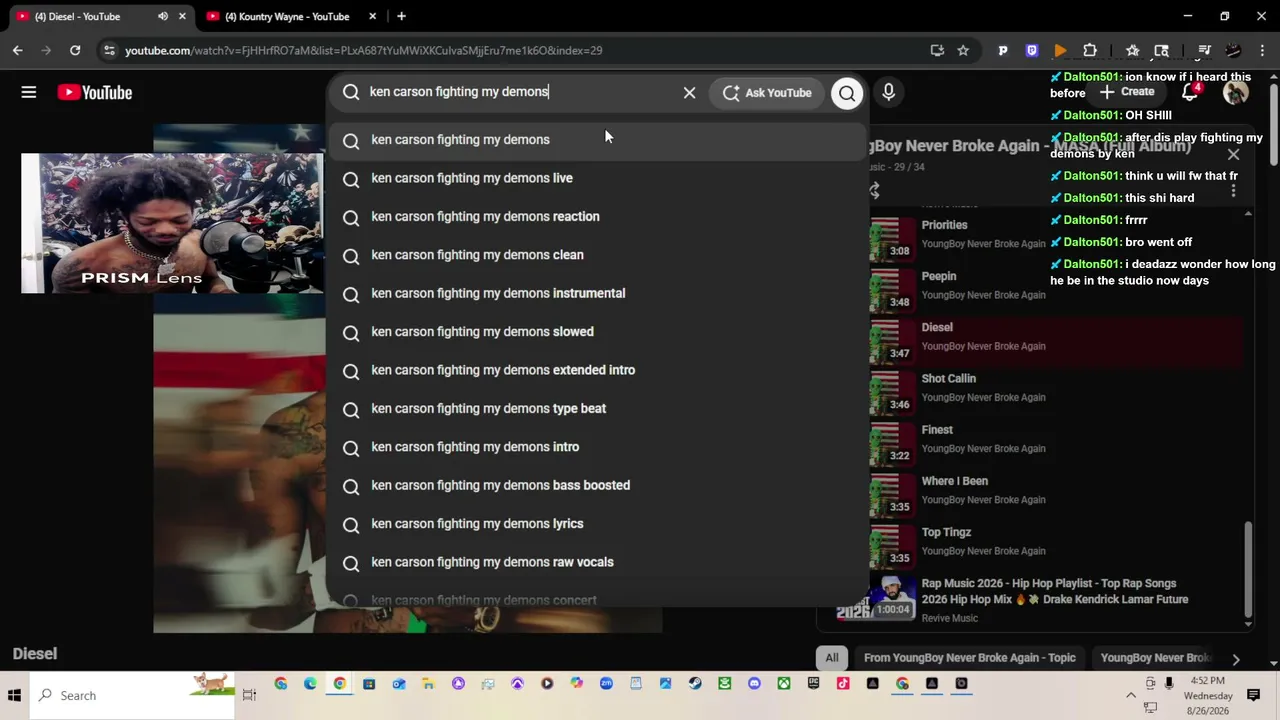The height and width of the screenshot is (720, 1280).
Task: Choose the fighting my demons clean suggestion
Action: 597,255
